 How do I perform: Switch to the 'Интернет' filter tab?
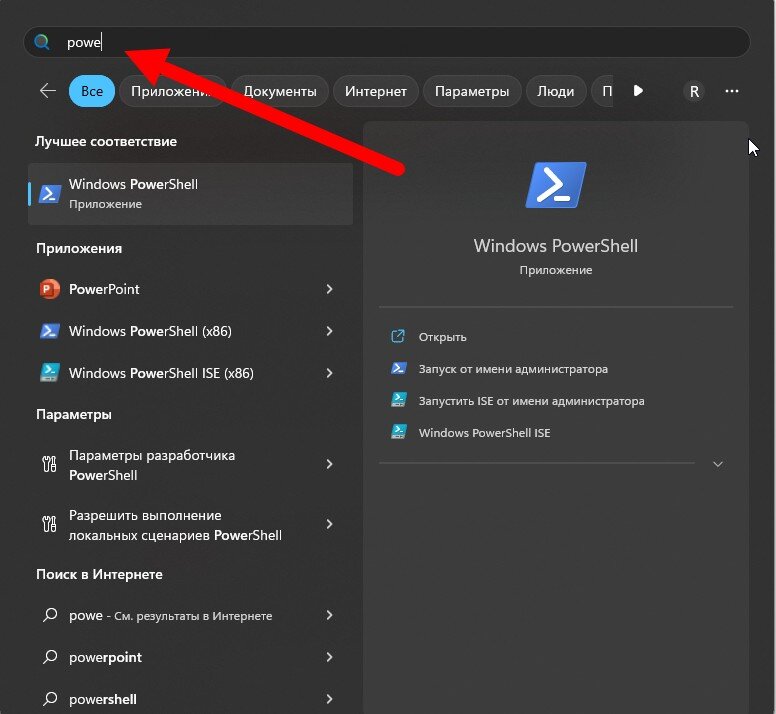click(376, 91)
